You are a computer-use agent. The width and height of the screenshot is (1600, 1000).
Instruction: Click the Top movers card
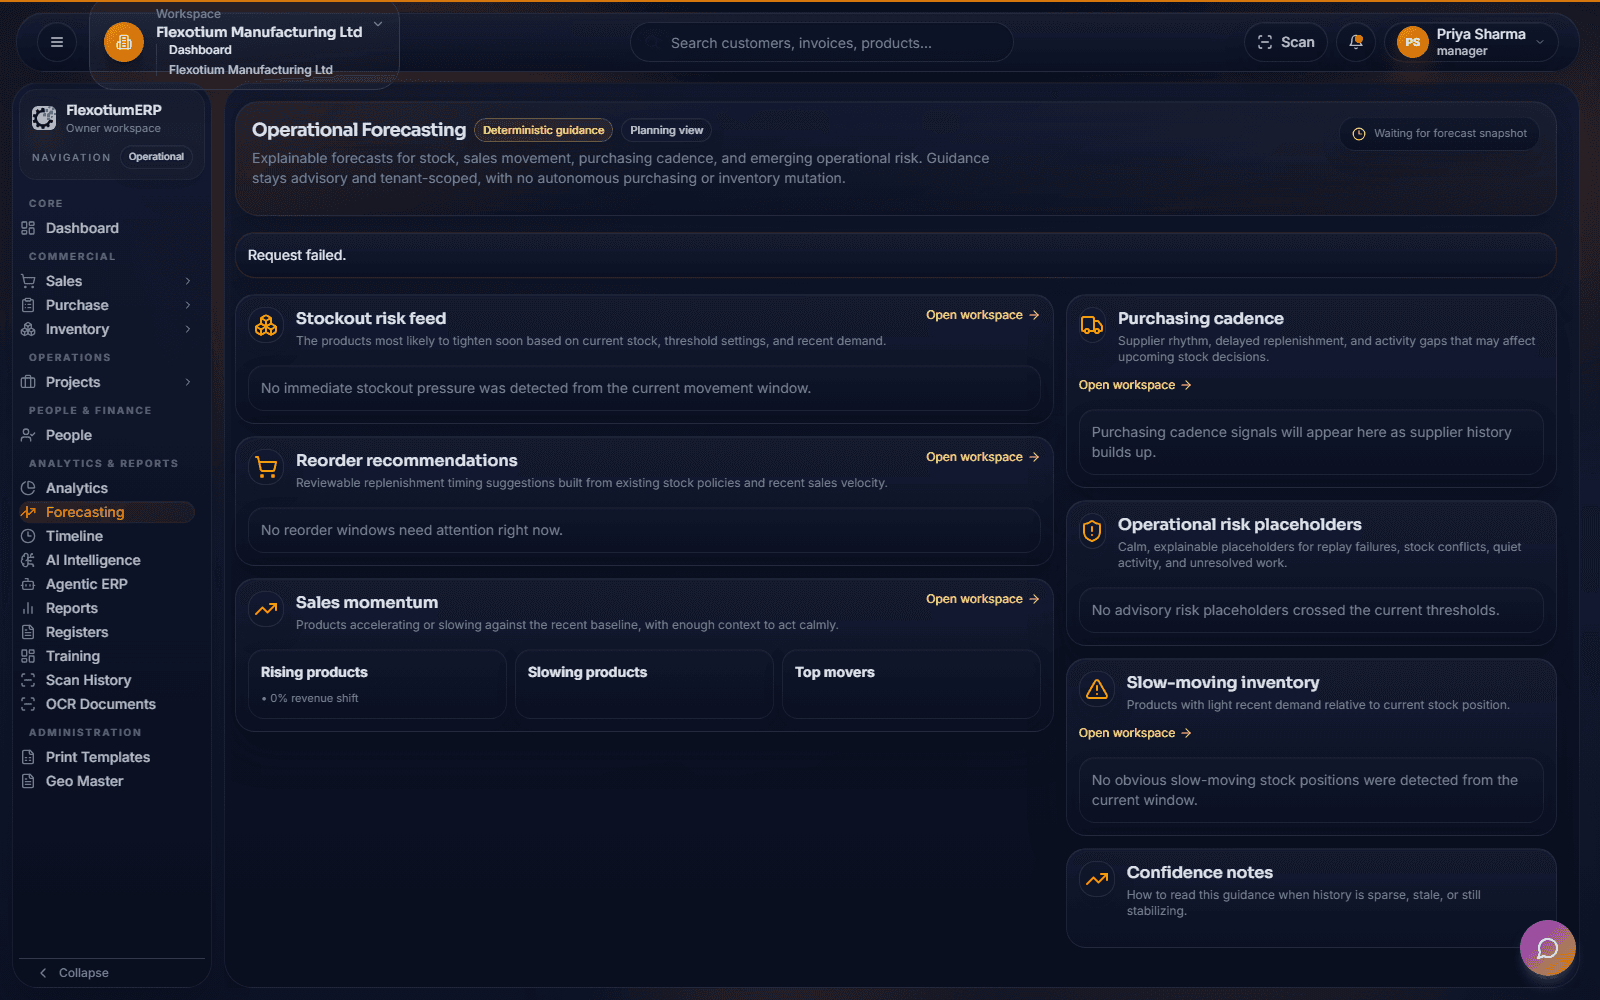[x=911, y=684]
